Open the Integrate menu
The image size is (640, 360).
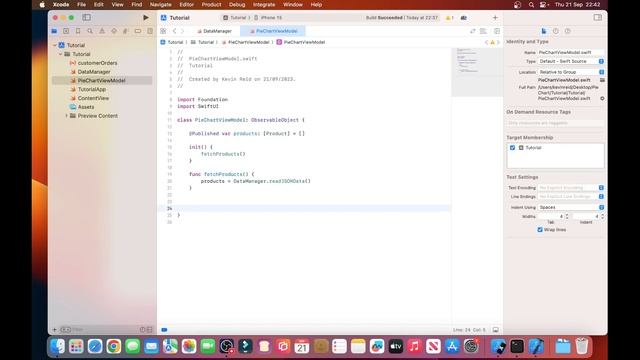(264, 4)
